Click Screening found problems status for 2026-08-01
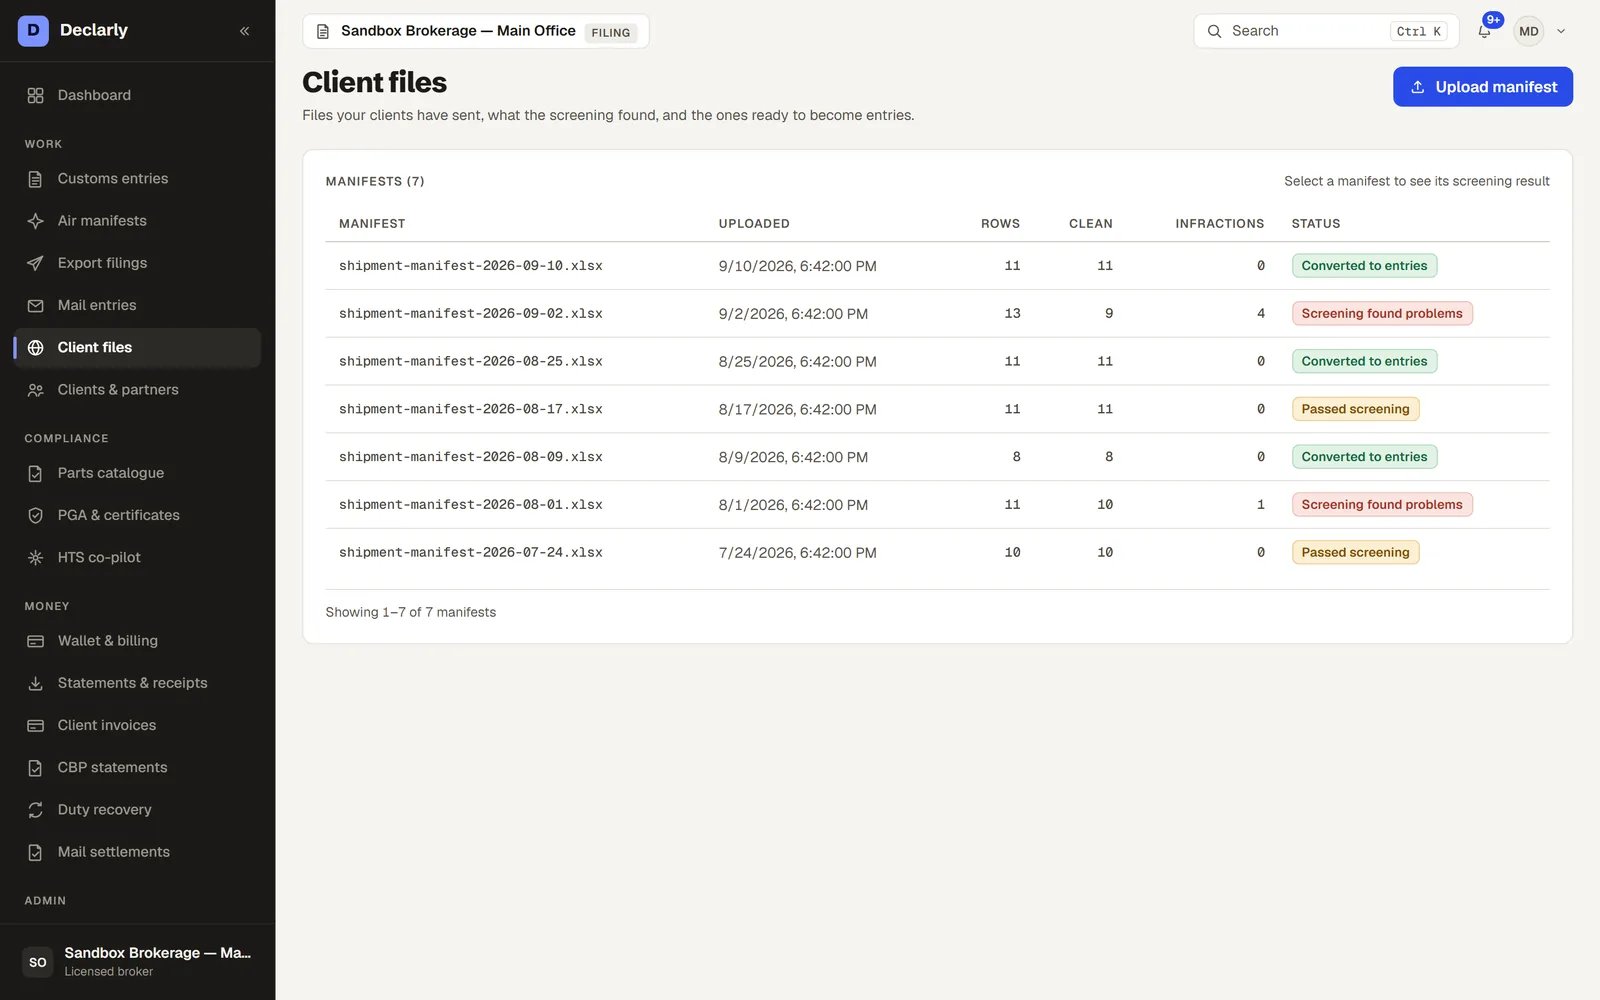Image resolution: width=1600 pixels, height=1000 pixels. pyautogui.click(x=1381, y=505)
